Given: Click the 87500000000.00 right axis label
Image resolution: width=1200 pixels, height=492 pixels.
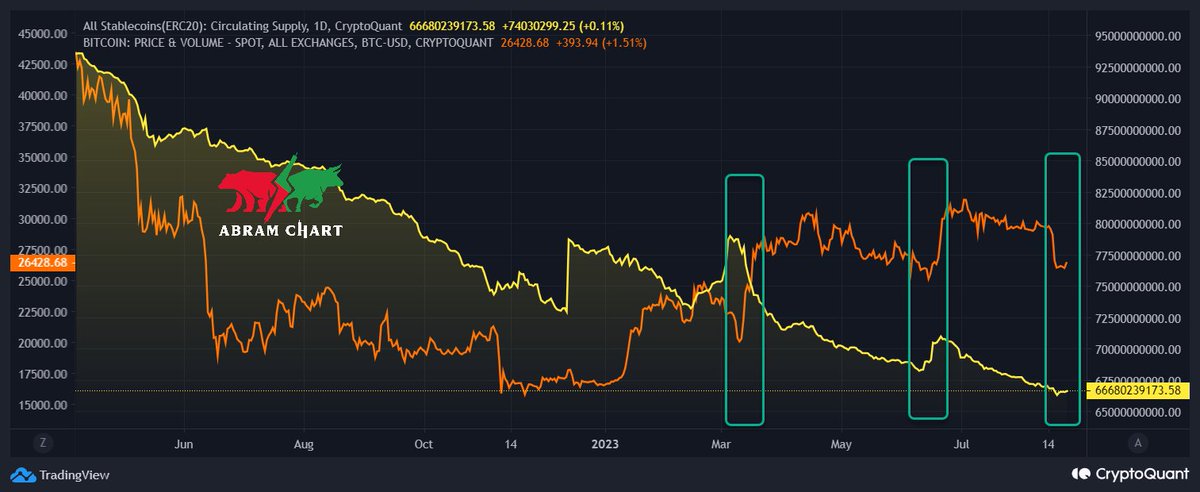Looking at the screenshot, I should click(x=1137, y=131).
